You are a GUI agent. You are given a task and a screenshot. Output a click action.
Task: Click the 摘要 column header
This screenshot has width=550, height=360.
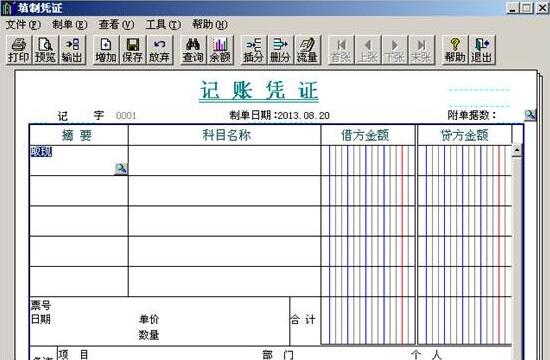click(x=79, y=135)
